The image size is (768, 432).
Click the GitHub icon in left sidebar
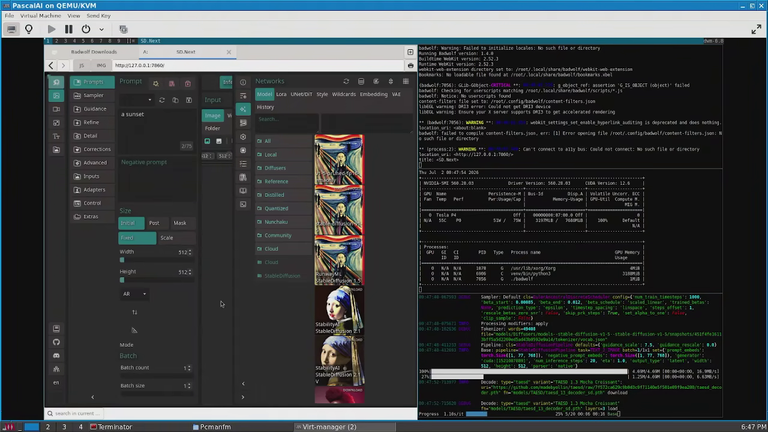(x=56, y=342)
